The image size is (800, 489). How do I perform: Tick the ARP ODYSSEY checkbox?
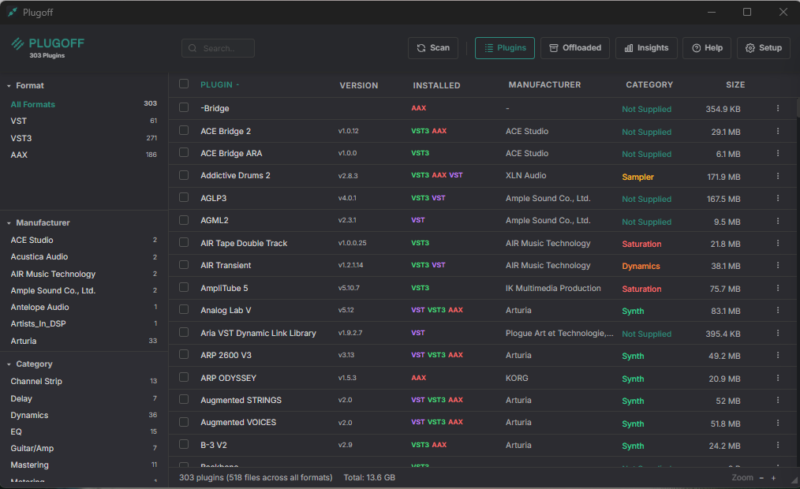184,377
